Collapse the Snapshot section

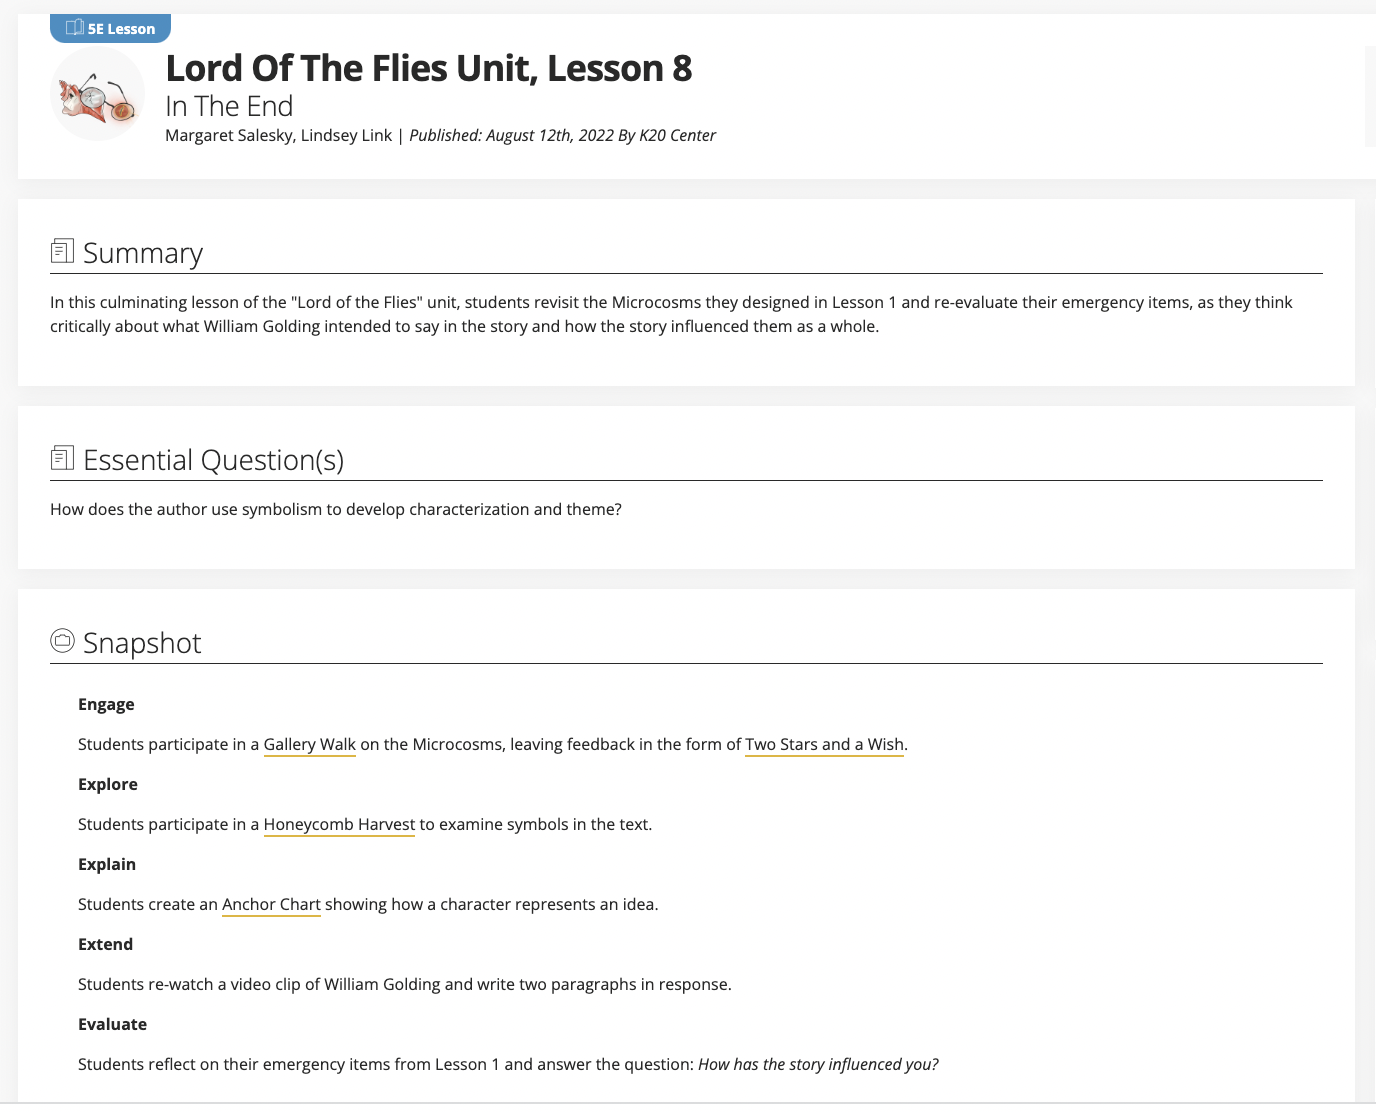[141, 643]
